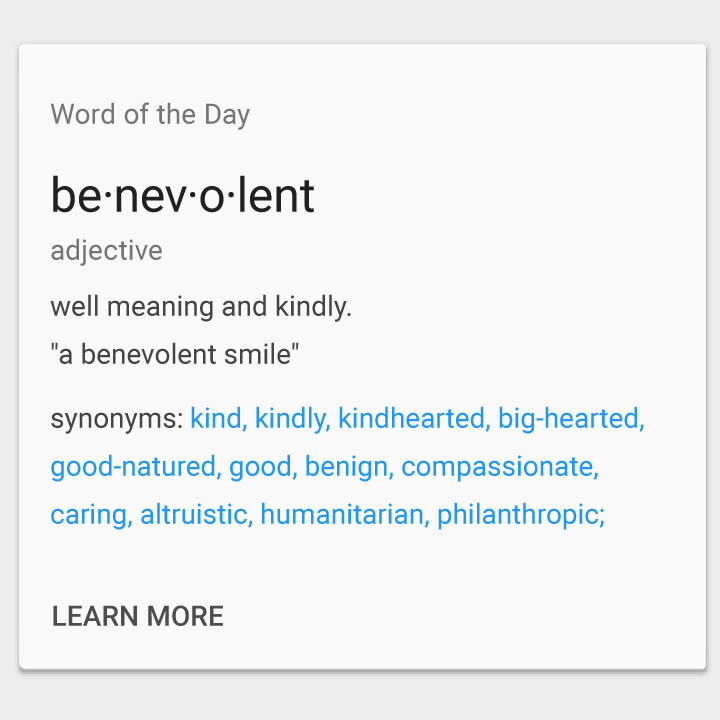Click the example phrase 'a benevolent smile'
This screenshot has height=720, width=720.
(174, 354)
